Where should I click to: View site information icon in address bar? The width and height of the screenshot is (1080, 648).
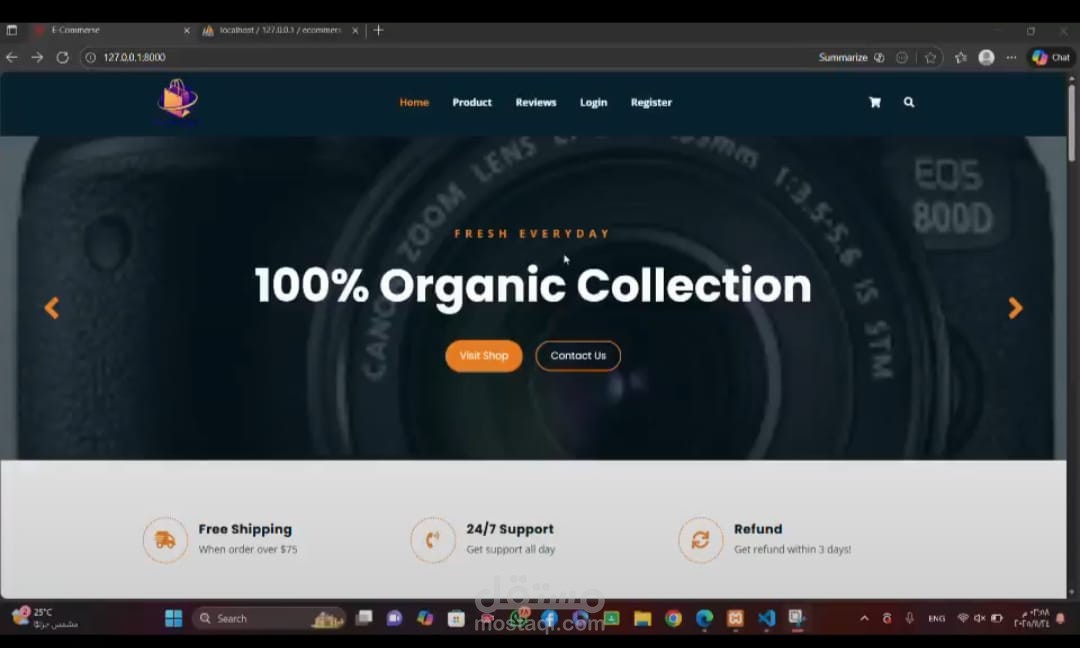pyautogui.click(x=90, y=57)
